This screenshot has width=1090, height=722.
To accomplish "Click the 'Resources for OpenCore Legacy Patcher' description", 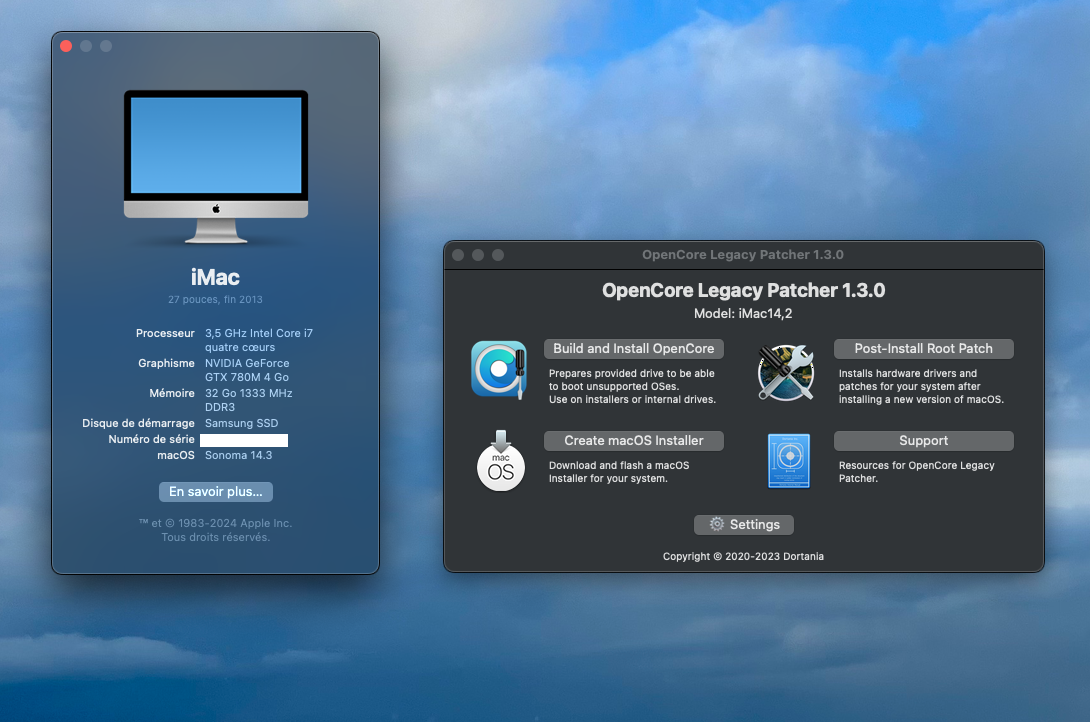I will point(916,472).
